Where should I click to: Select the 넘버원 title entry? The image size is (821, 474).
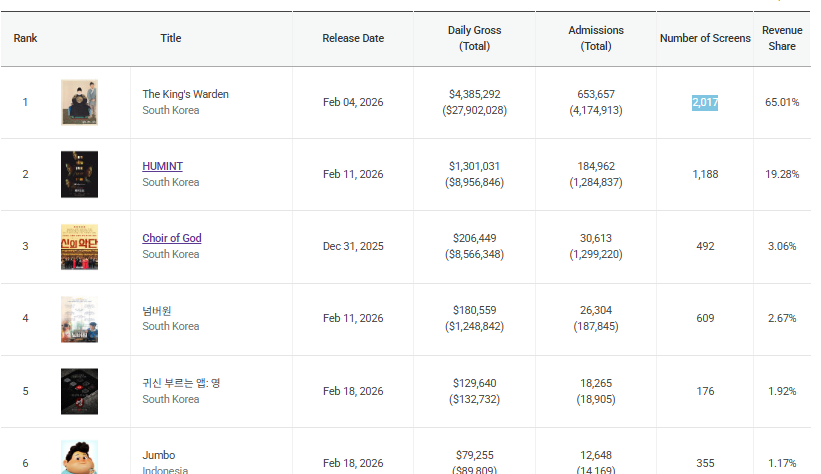pos(157,311)
